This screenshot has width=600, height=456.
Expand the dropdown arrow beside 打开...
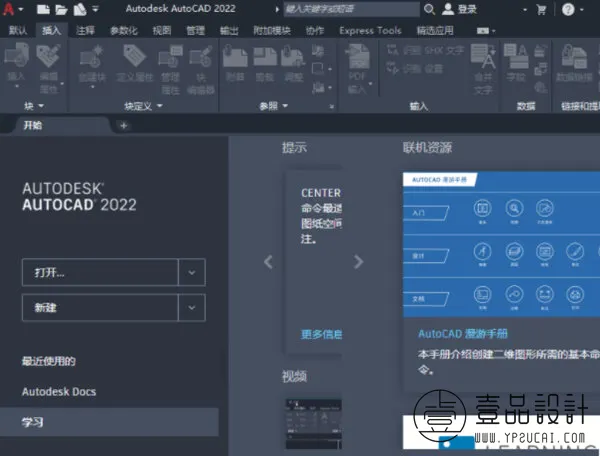click(x=192, y=272)
